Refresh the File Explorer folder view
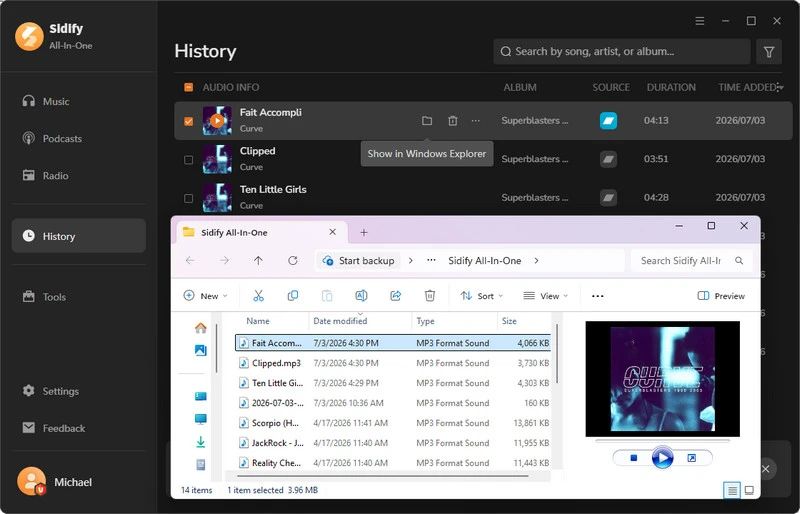The image size is (800, 514). coord(292,260)
